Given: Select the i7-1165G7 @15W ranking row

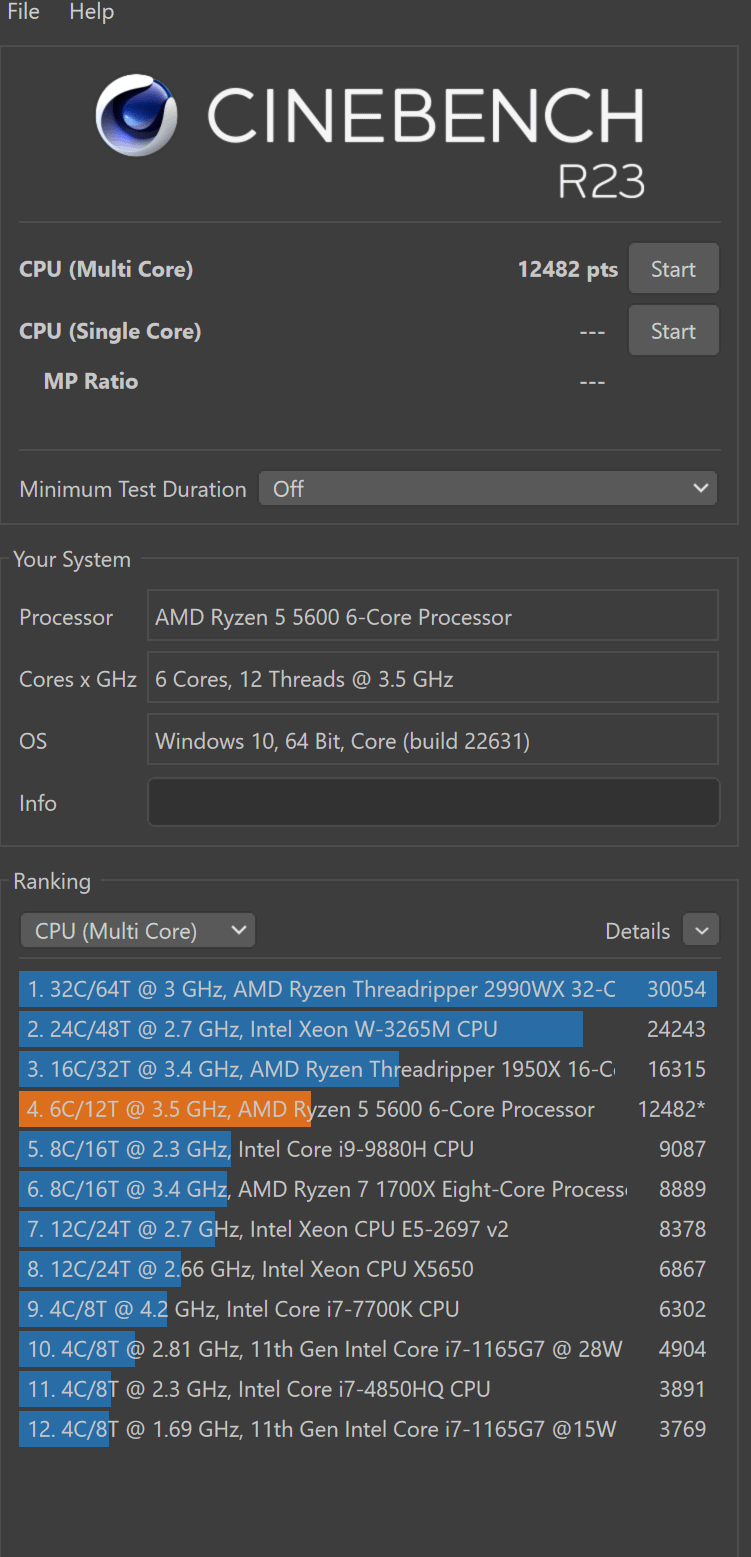Looking at the screenshot, I should tap(368, 1429).
